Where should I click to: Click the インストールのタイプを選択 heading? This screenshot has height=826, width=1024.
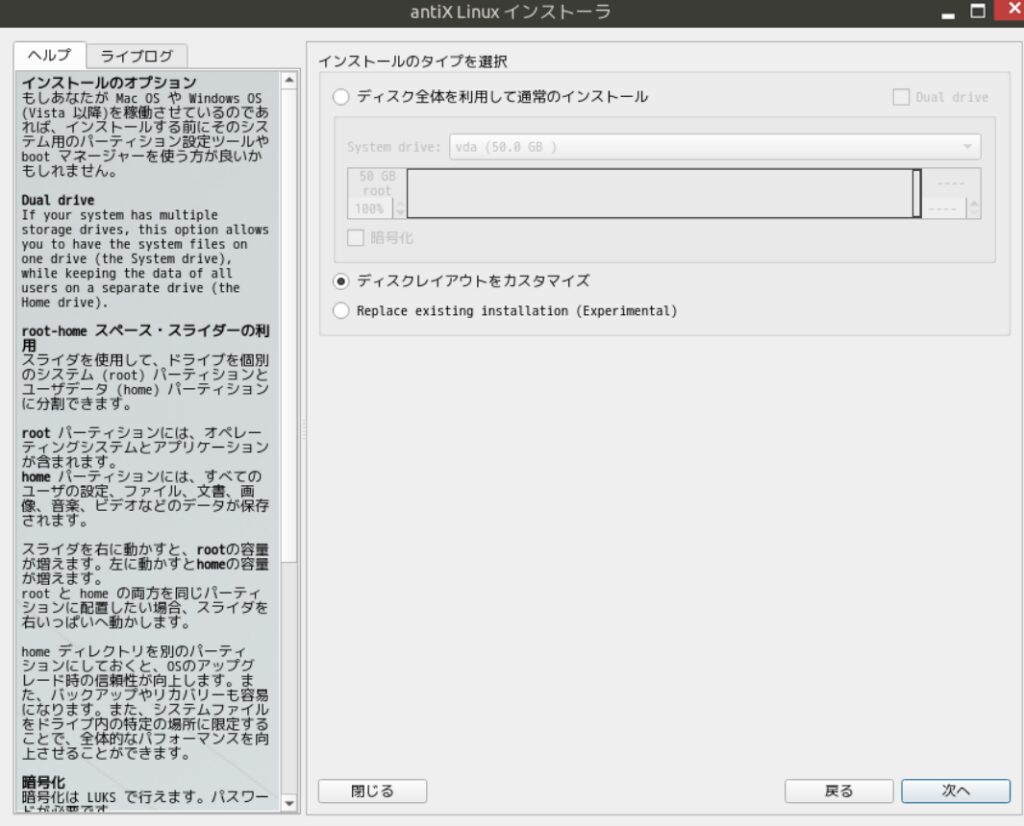point(413,61)
